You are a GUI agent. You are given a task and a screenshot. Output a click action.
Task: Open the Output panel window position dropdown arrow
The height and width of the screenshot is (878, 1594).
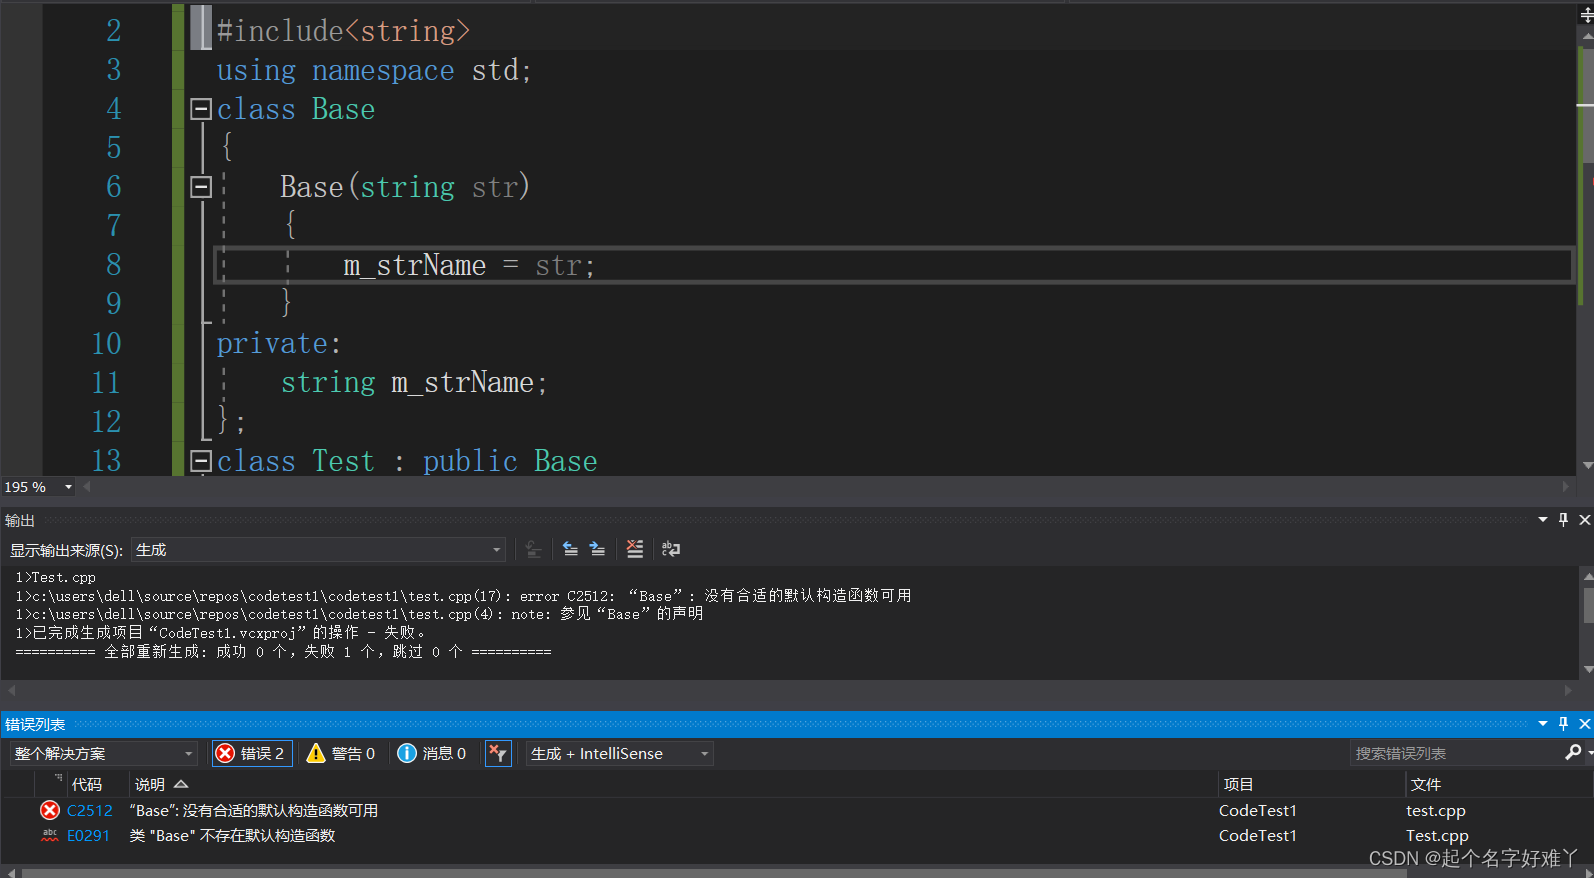[1543, 520]
